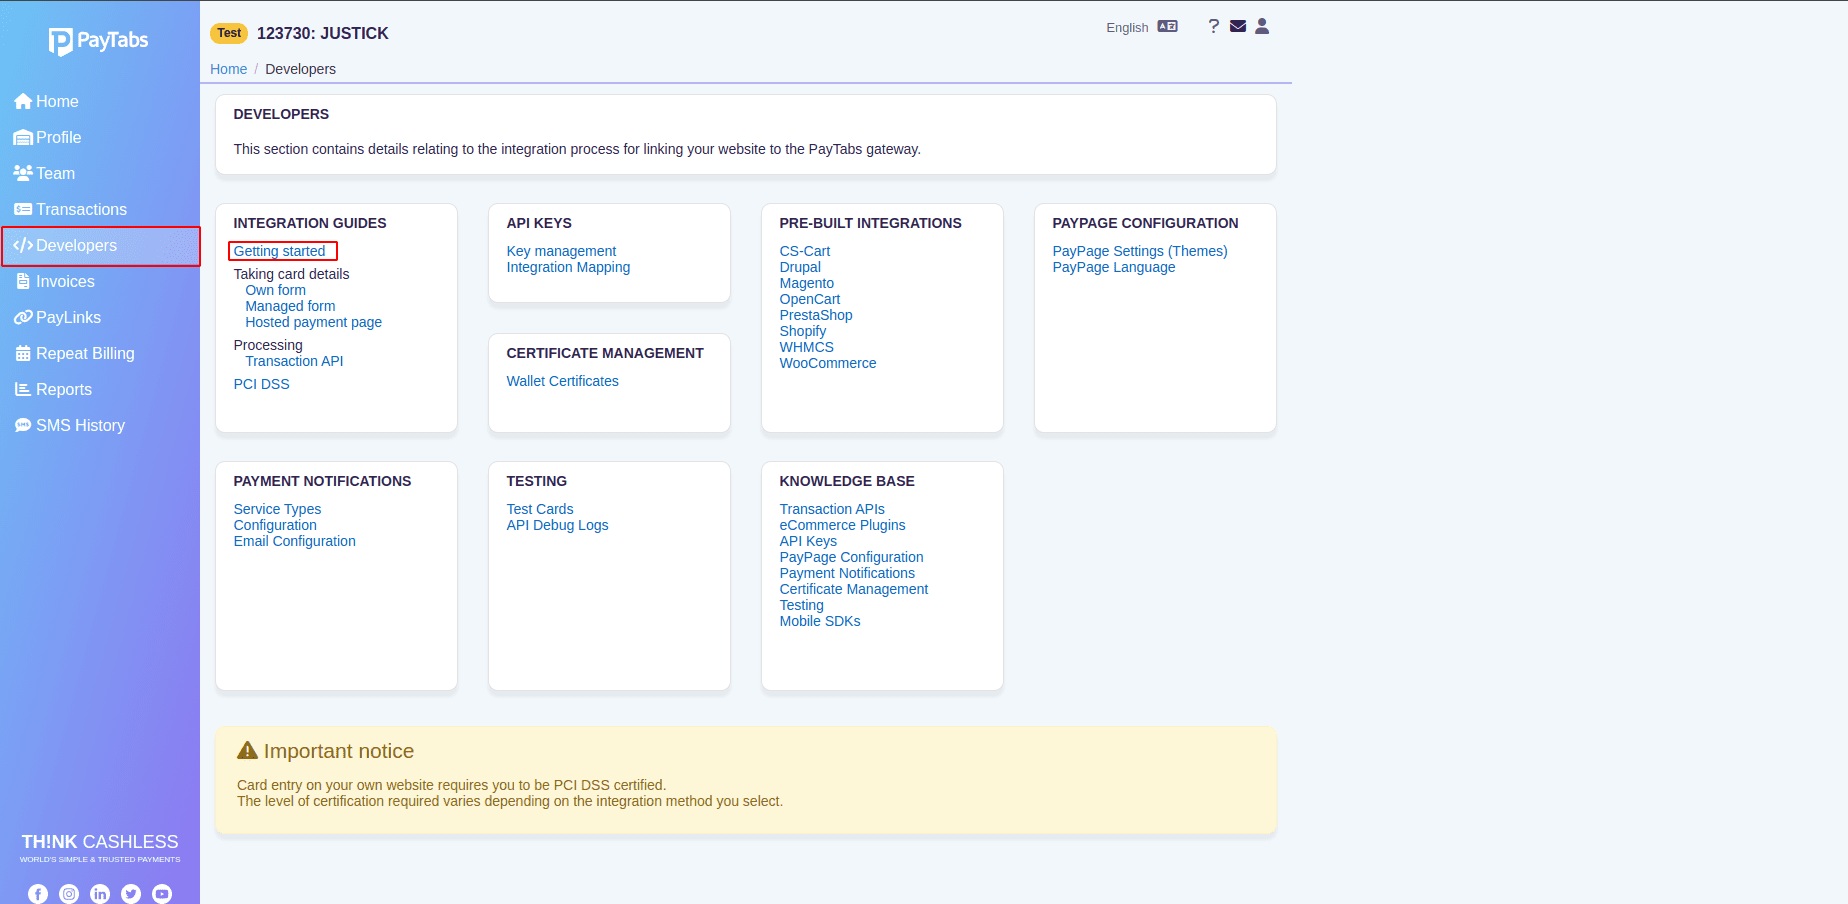Click the PayTabs logo in the sidebar
The height and width of the screenshot is (904, 1848).
(x=99, y=41)
